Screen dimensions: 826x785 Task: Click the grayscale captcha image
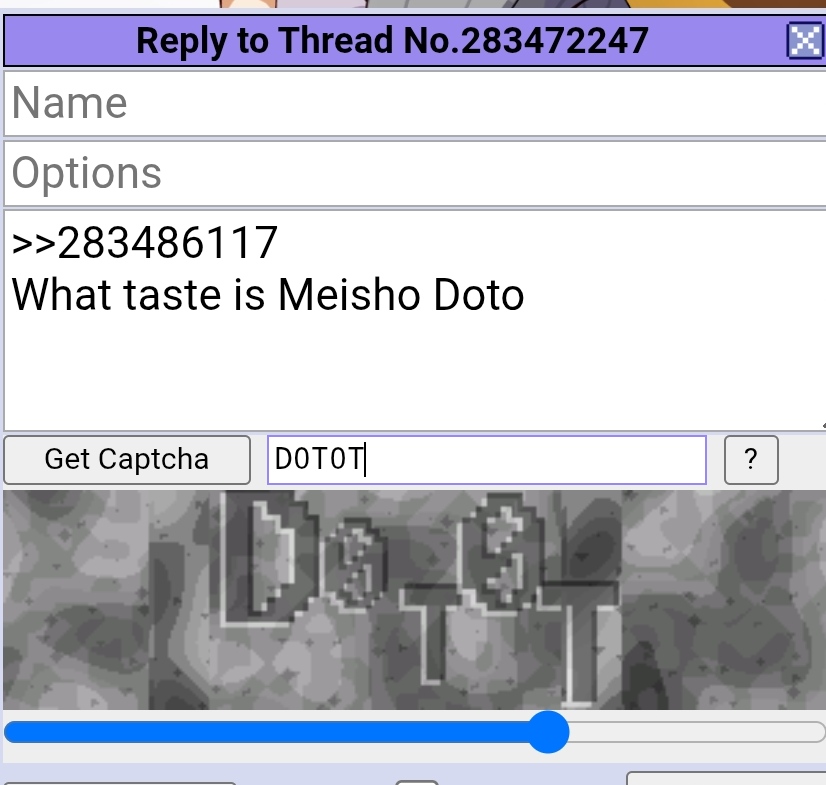pos(415,600)
